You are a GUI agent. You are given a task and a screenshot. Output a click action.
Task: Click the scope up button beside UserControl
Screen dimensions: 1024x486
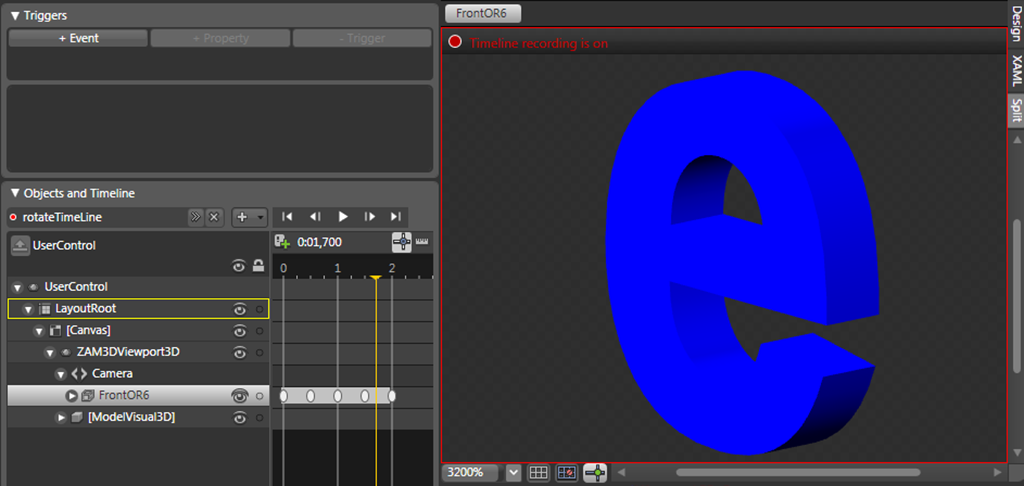coord(20,246)
